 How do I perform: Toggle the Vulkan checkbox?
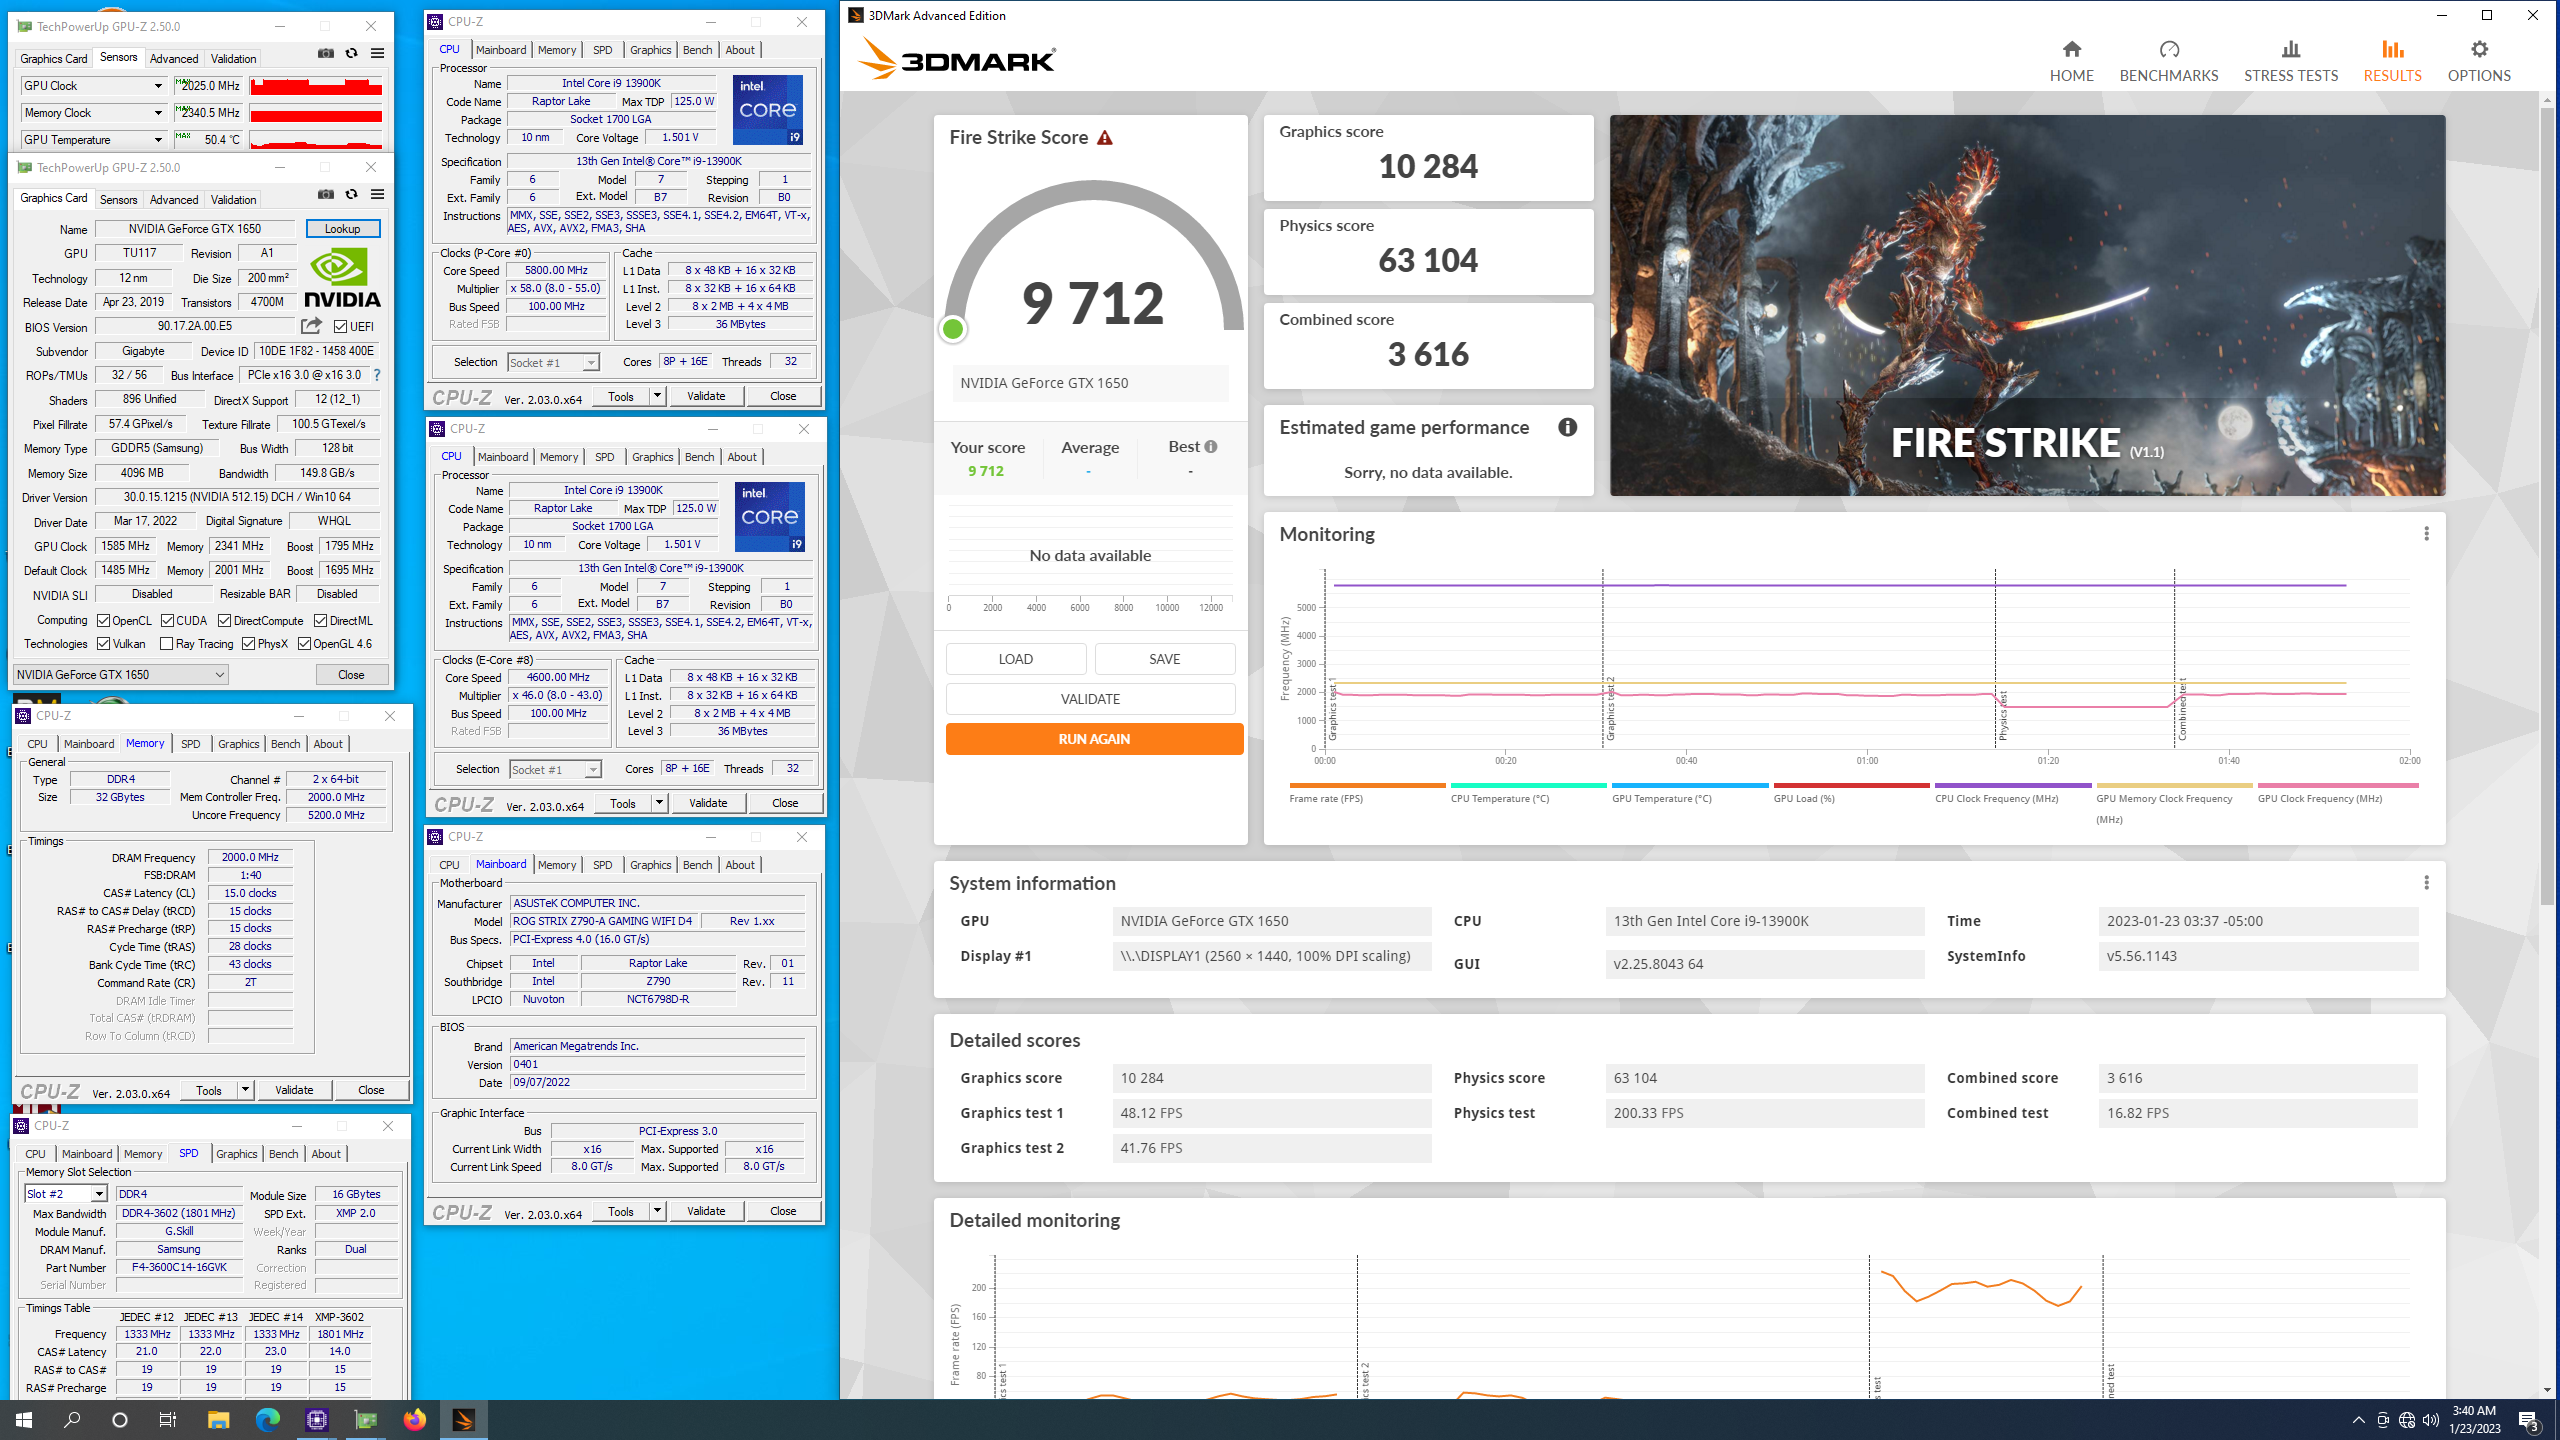pyautogui.click(x=103, y=644)
